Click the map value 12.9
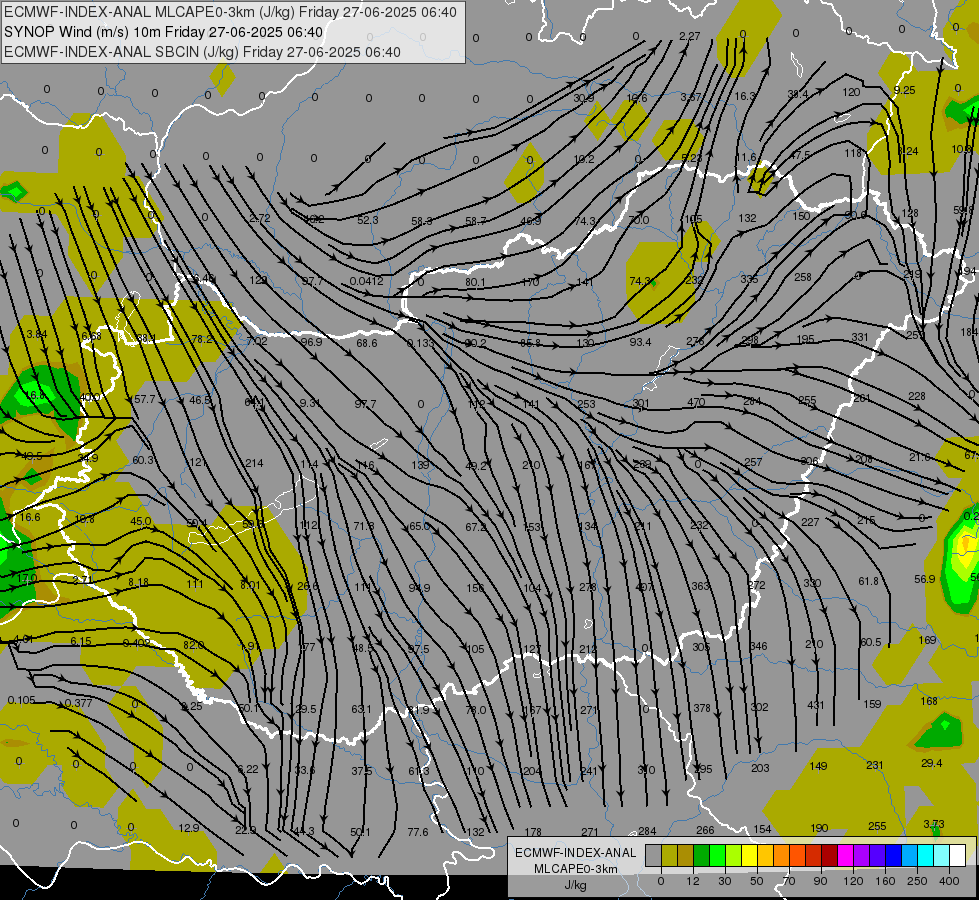 pos(189,828)
